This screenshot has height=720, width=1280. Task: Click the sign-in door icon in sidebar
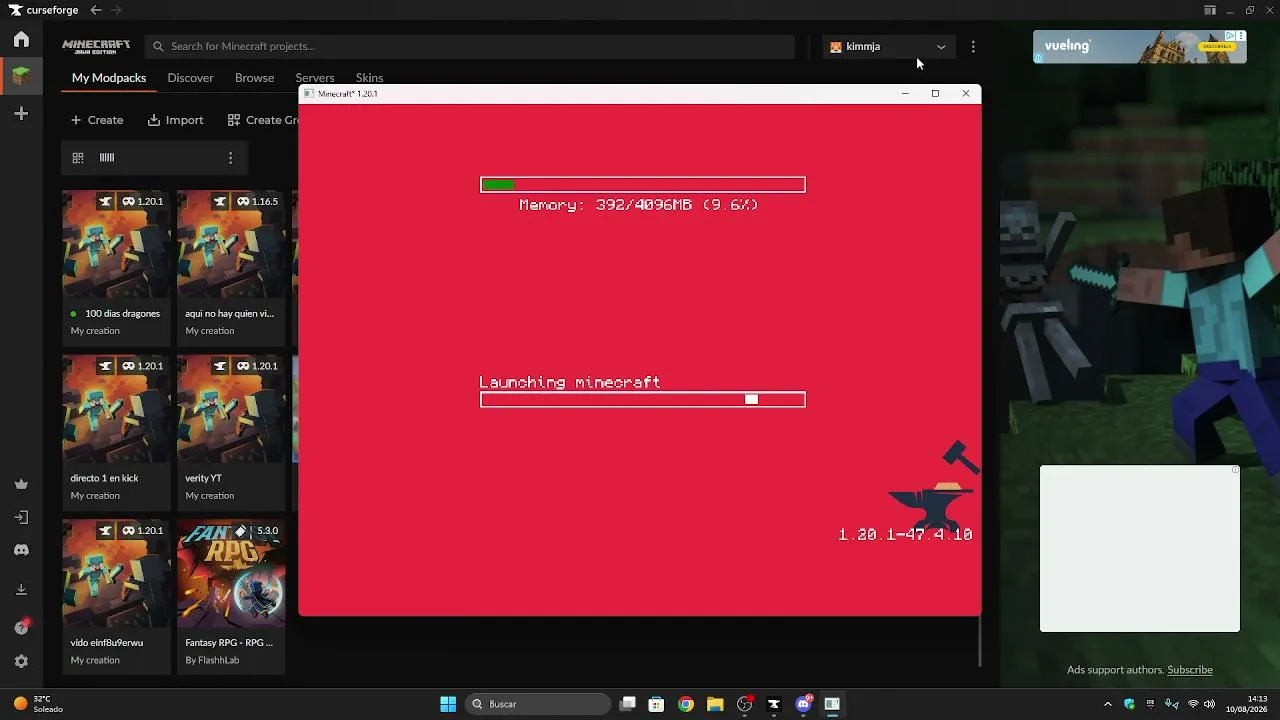point(21,517)
